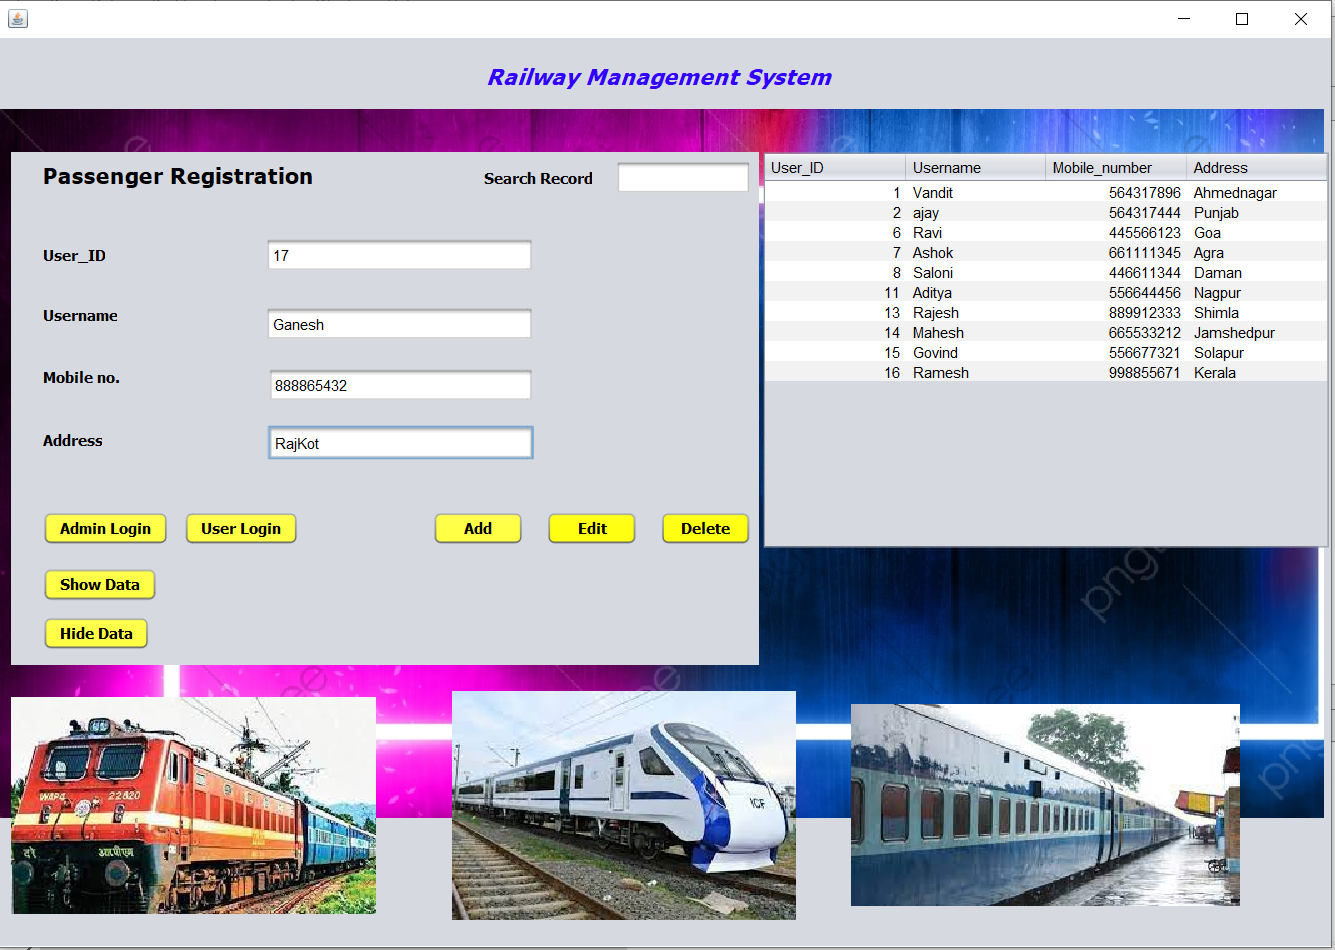Click inside the Search Record field
This screenshot has height=950, width=1335.
coord(683,176)
